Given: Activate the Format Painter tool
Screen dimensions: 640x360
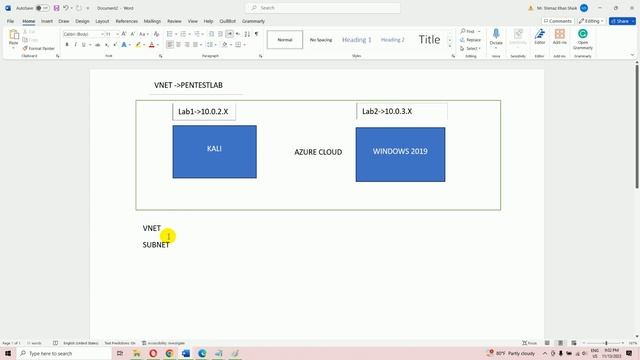Looking at the screenshot, I should 38,48.
